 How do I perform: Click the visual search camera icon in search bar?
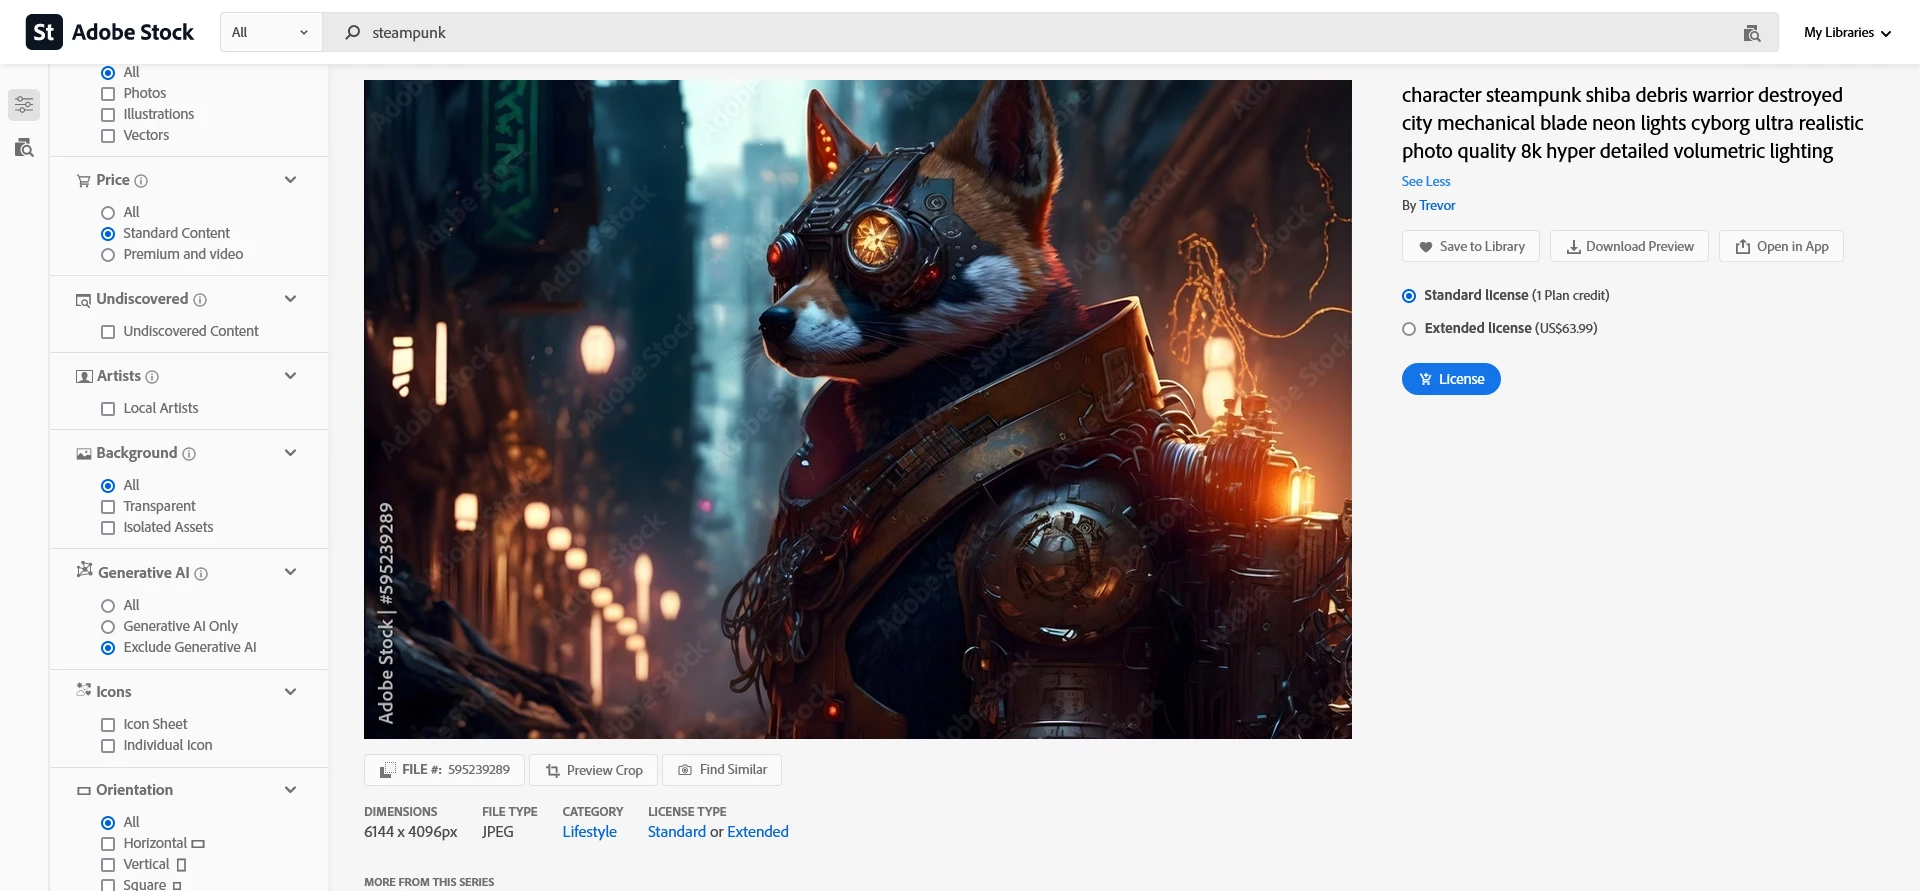[x=1751, y=33]
